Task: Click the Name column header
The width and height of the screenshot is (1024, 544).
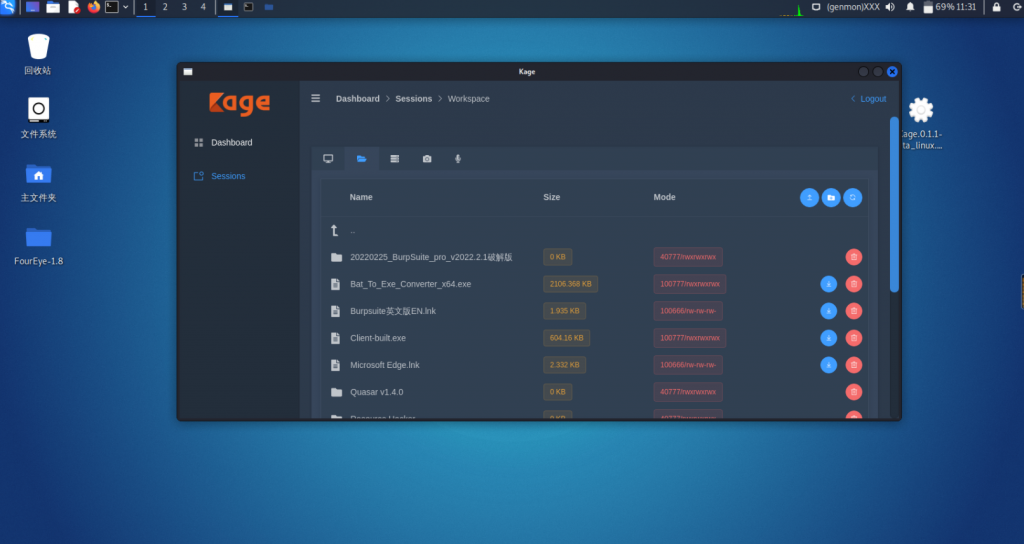Action: 360,197
